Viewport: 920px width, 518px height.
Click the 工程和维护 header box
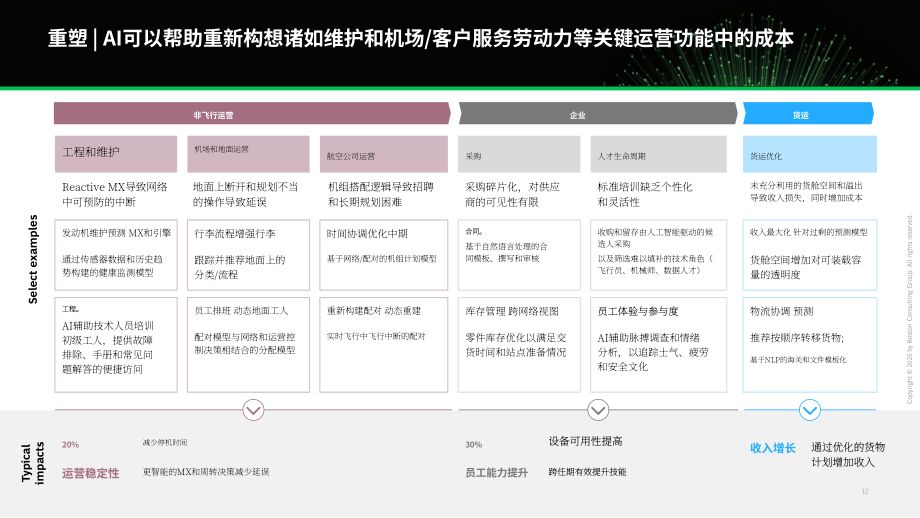point(116,154)
